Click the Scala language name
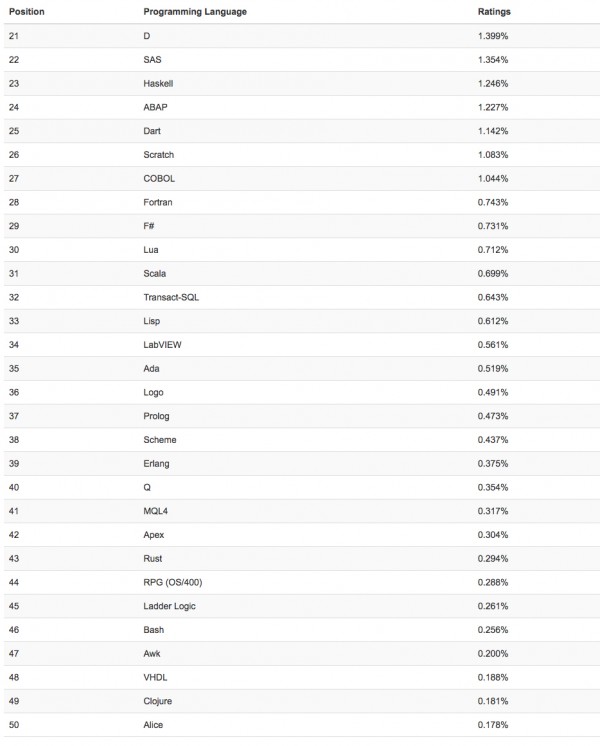Image resolution: width=600 pixels, height=746 pixels. pyautogui.click(x=155, y=273)
